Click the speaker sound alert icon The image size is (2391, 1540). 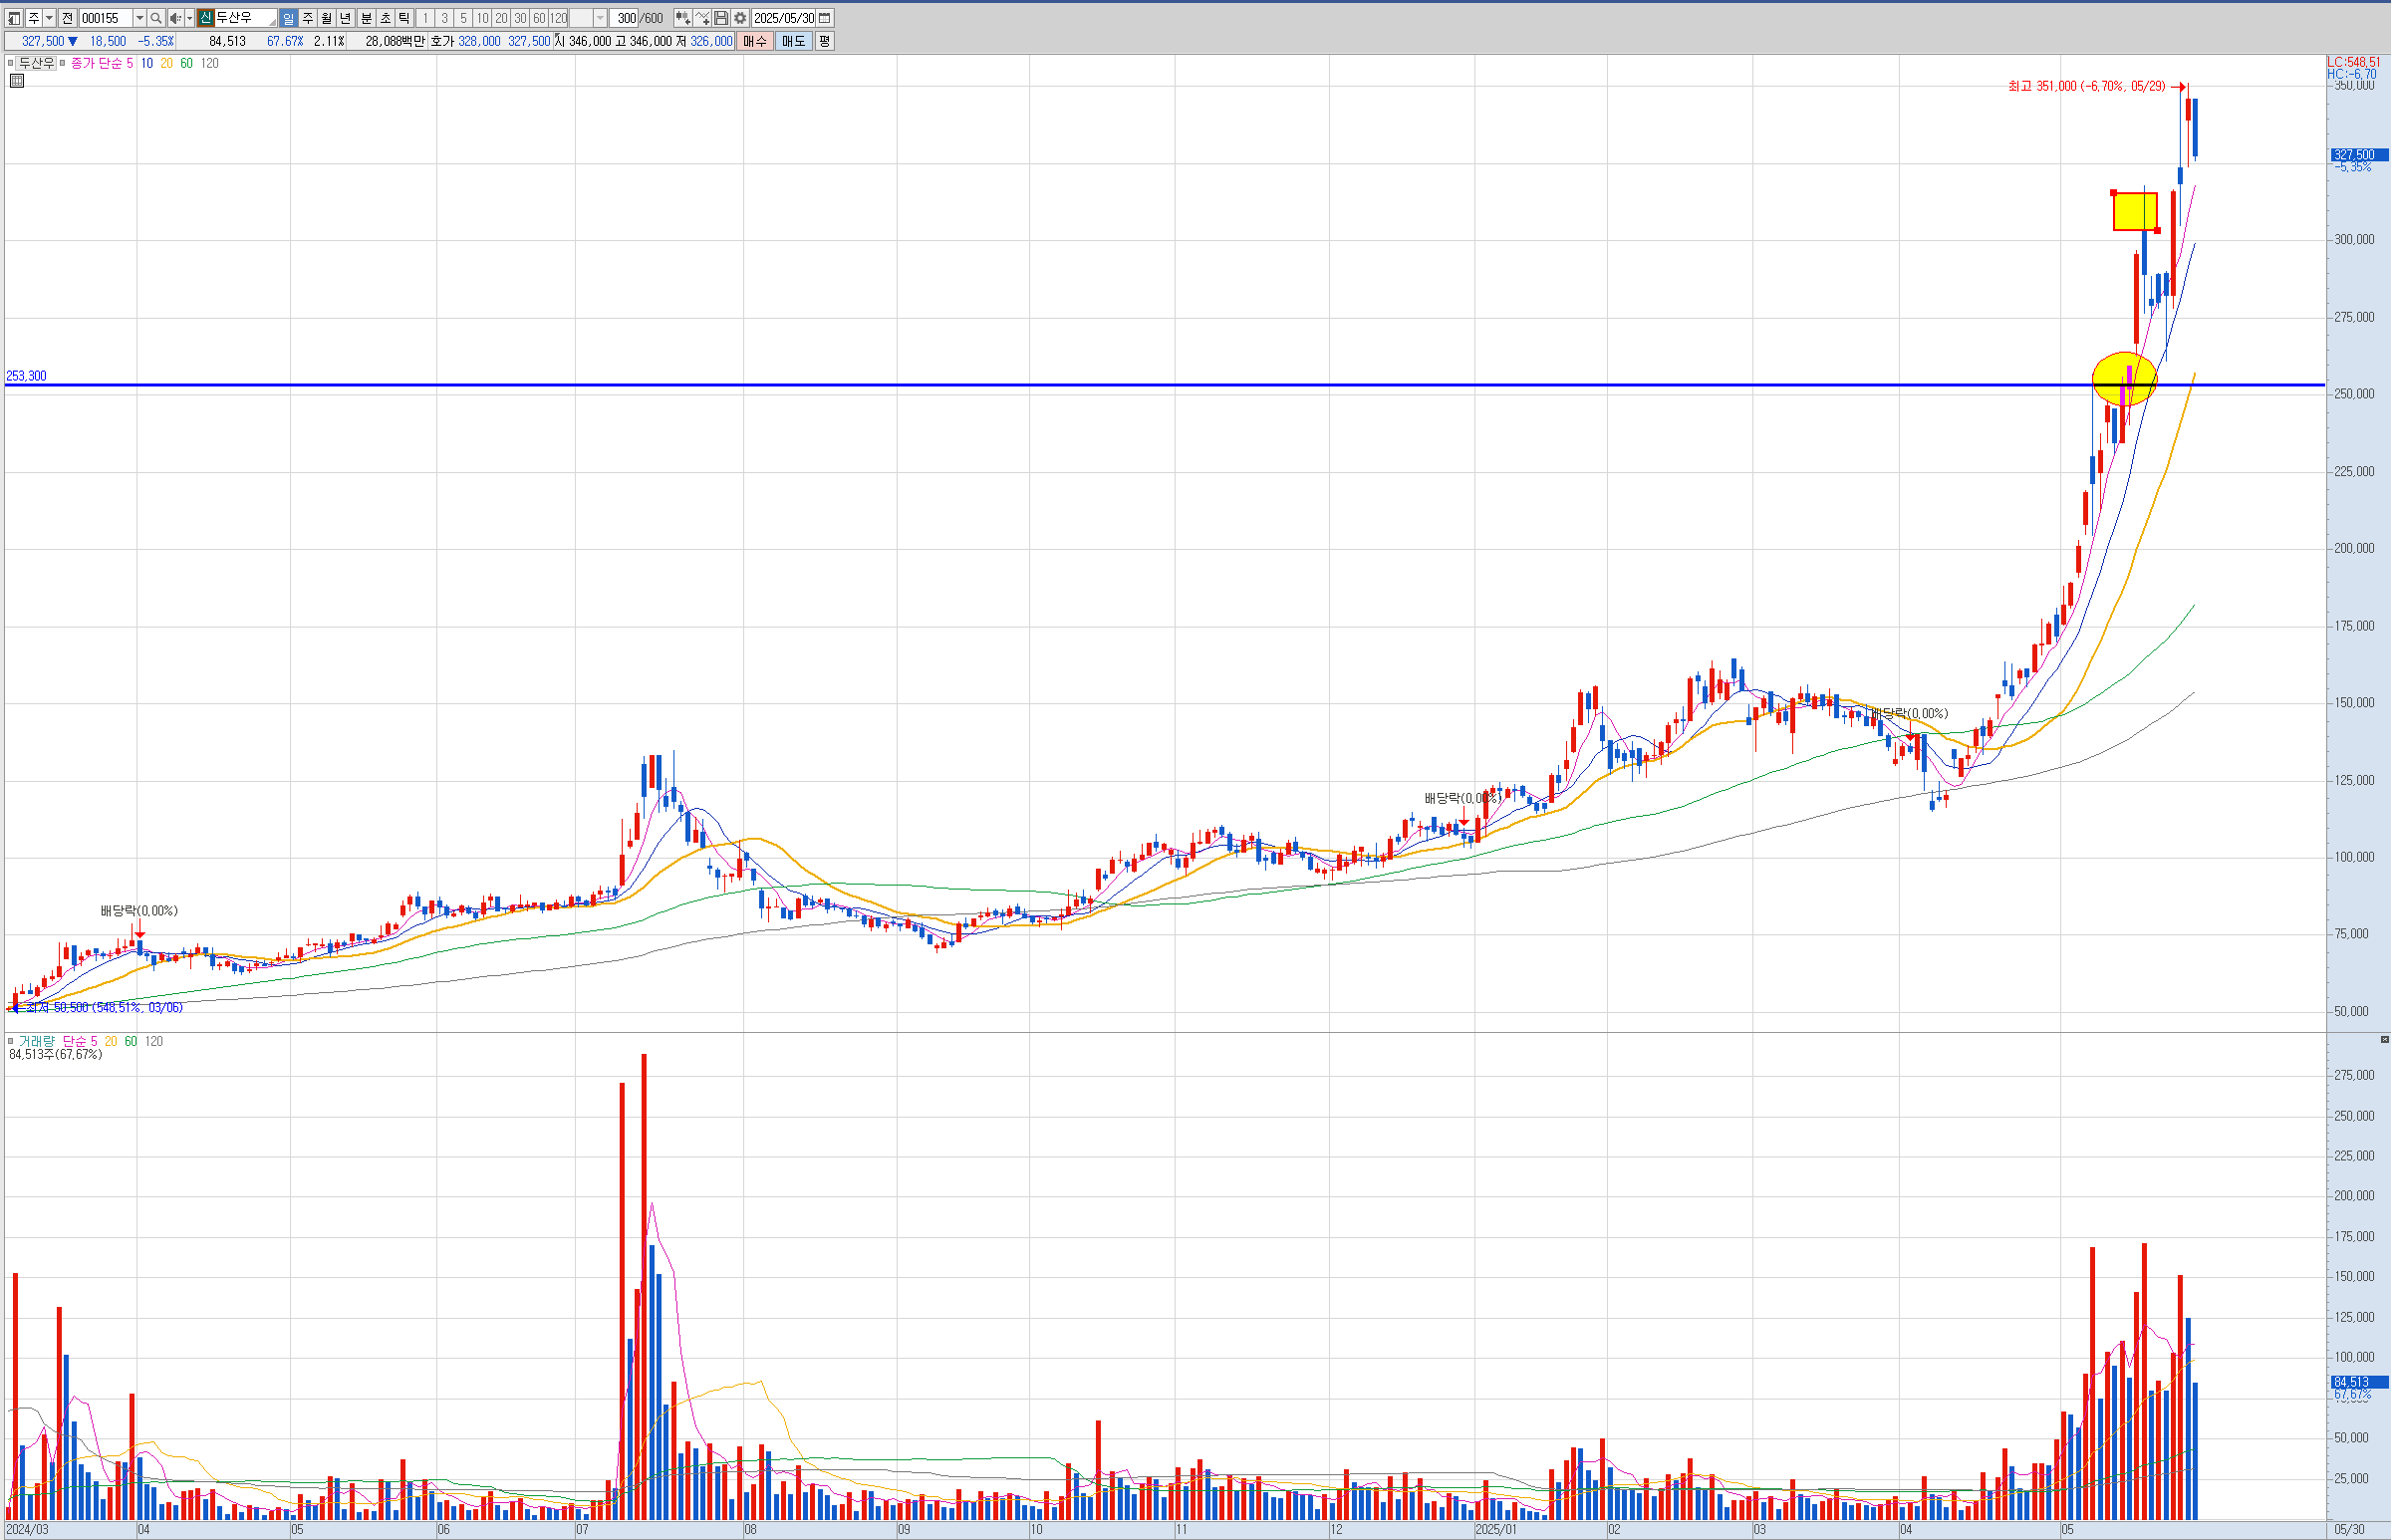[x=175, y=18]
